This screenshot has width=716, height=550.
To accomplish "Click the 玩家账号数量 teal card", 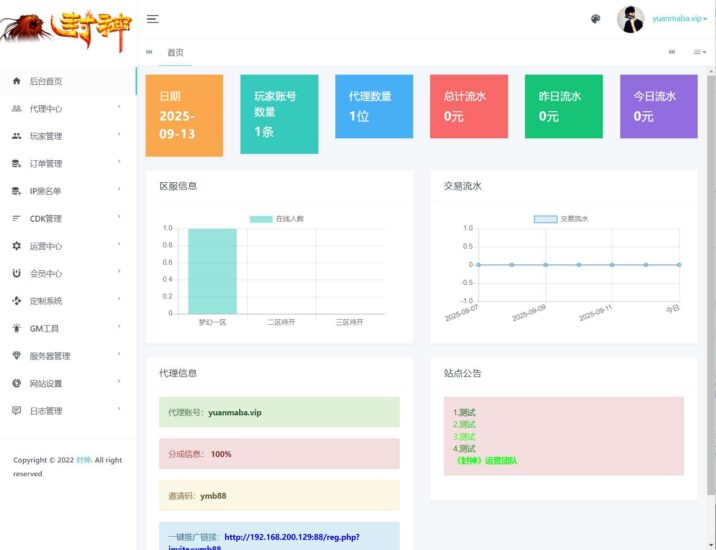I will pyautogui.click(x=279, y=114).
